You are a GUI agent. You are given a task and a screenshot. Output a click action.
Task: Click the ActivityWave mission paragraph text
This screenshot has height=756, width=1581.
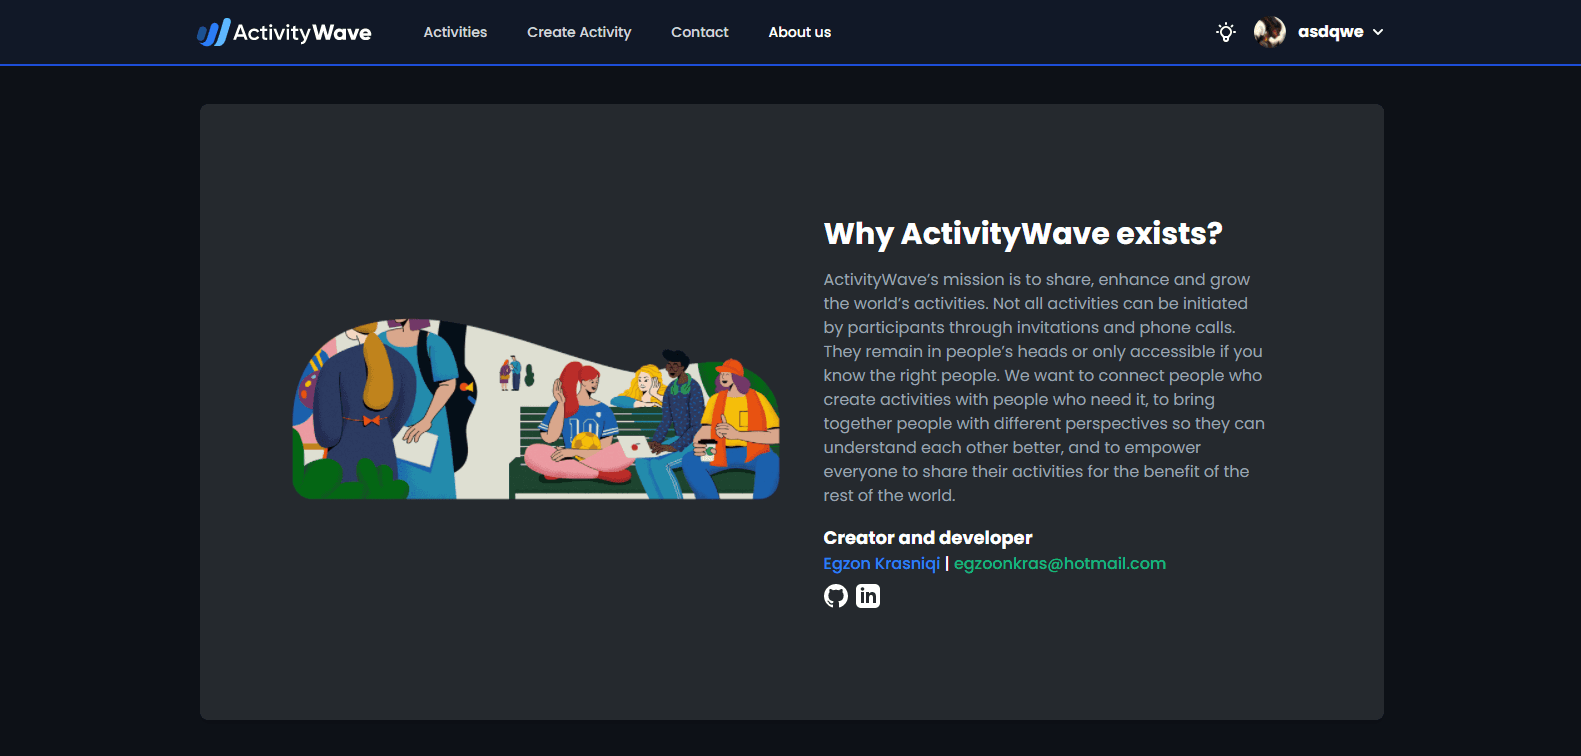coord(1043,387)
